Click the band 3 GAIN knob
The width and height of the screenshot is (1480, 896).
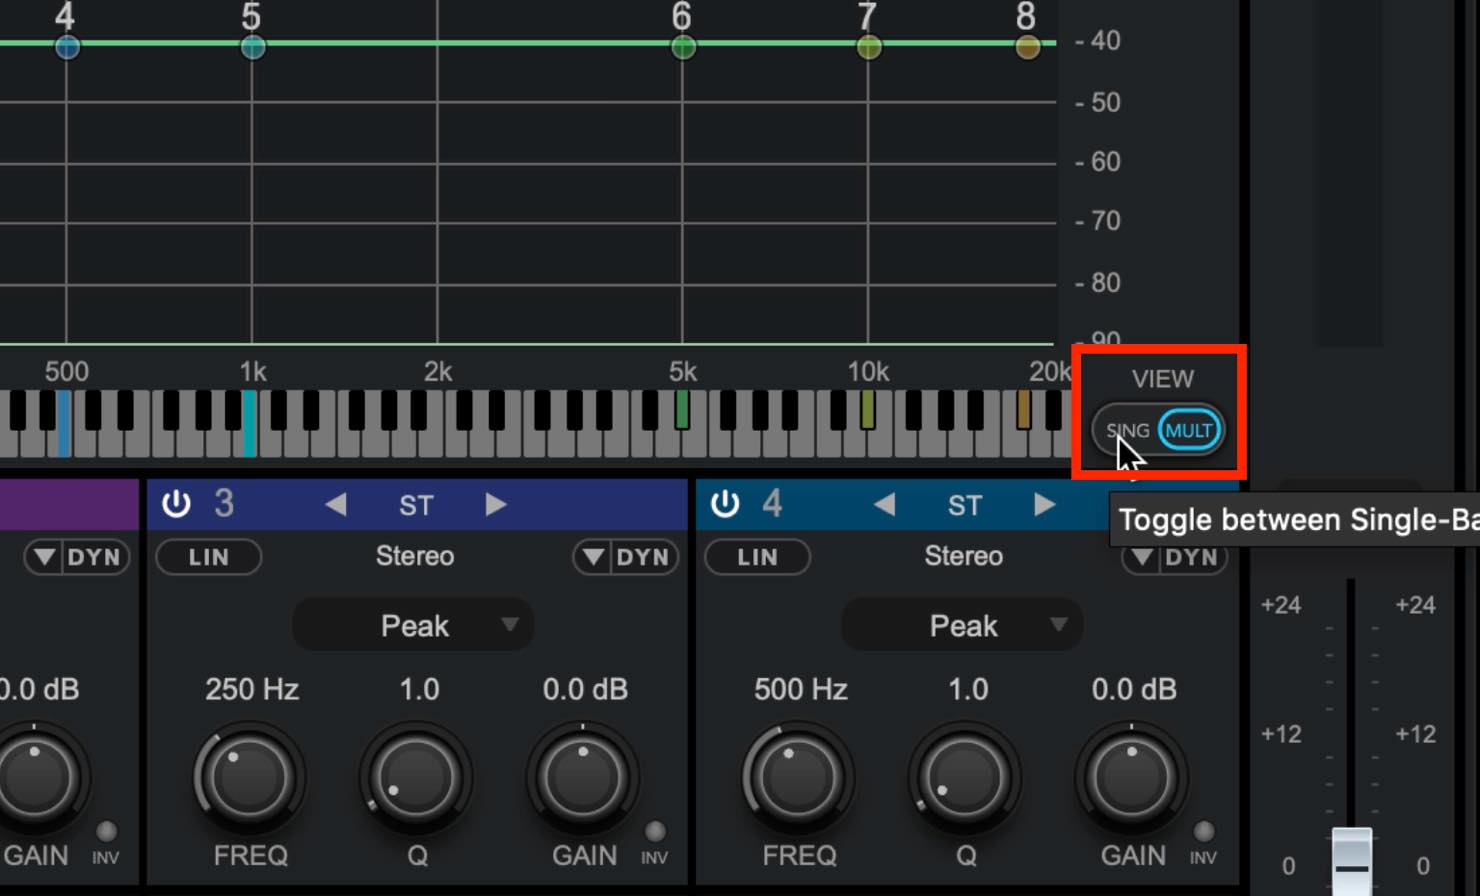coord(583,779)
